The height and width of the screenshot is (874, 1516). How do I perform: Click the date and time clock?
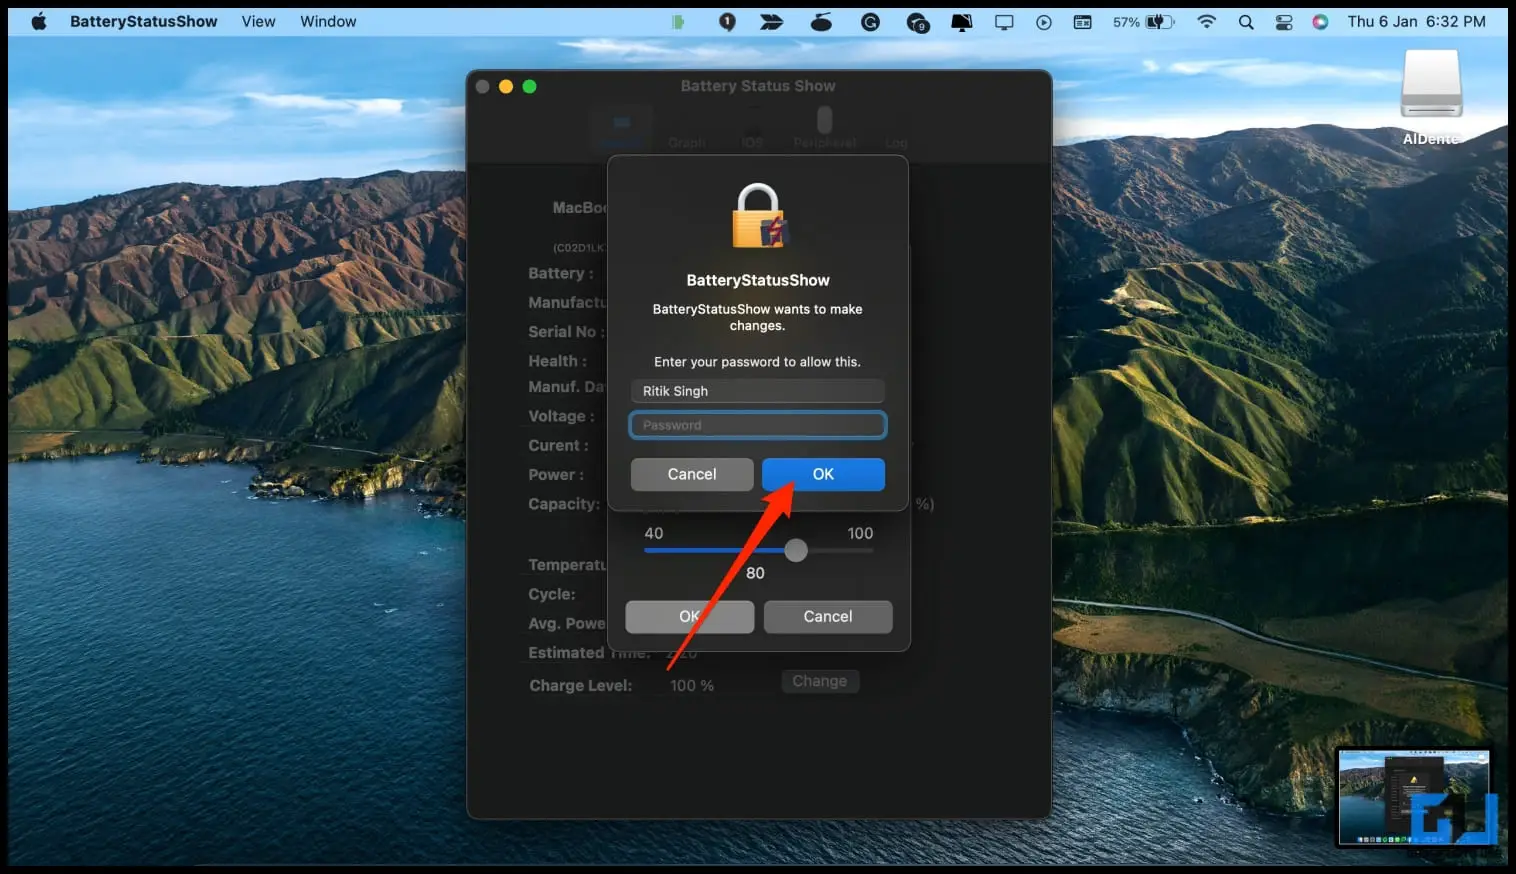pyautogui.click(x=1416, y=21)
